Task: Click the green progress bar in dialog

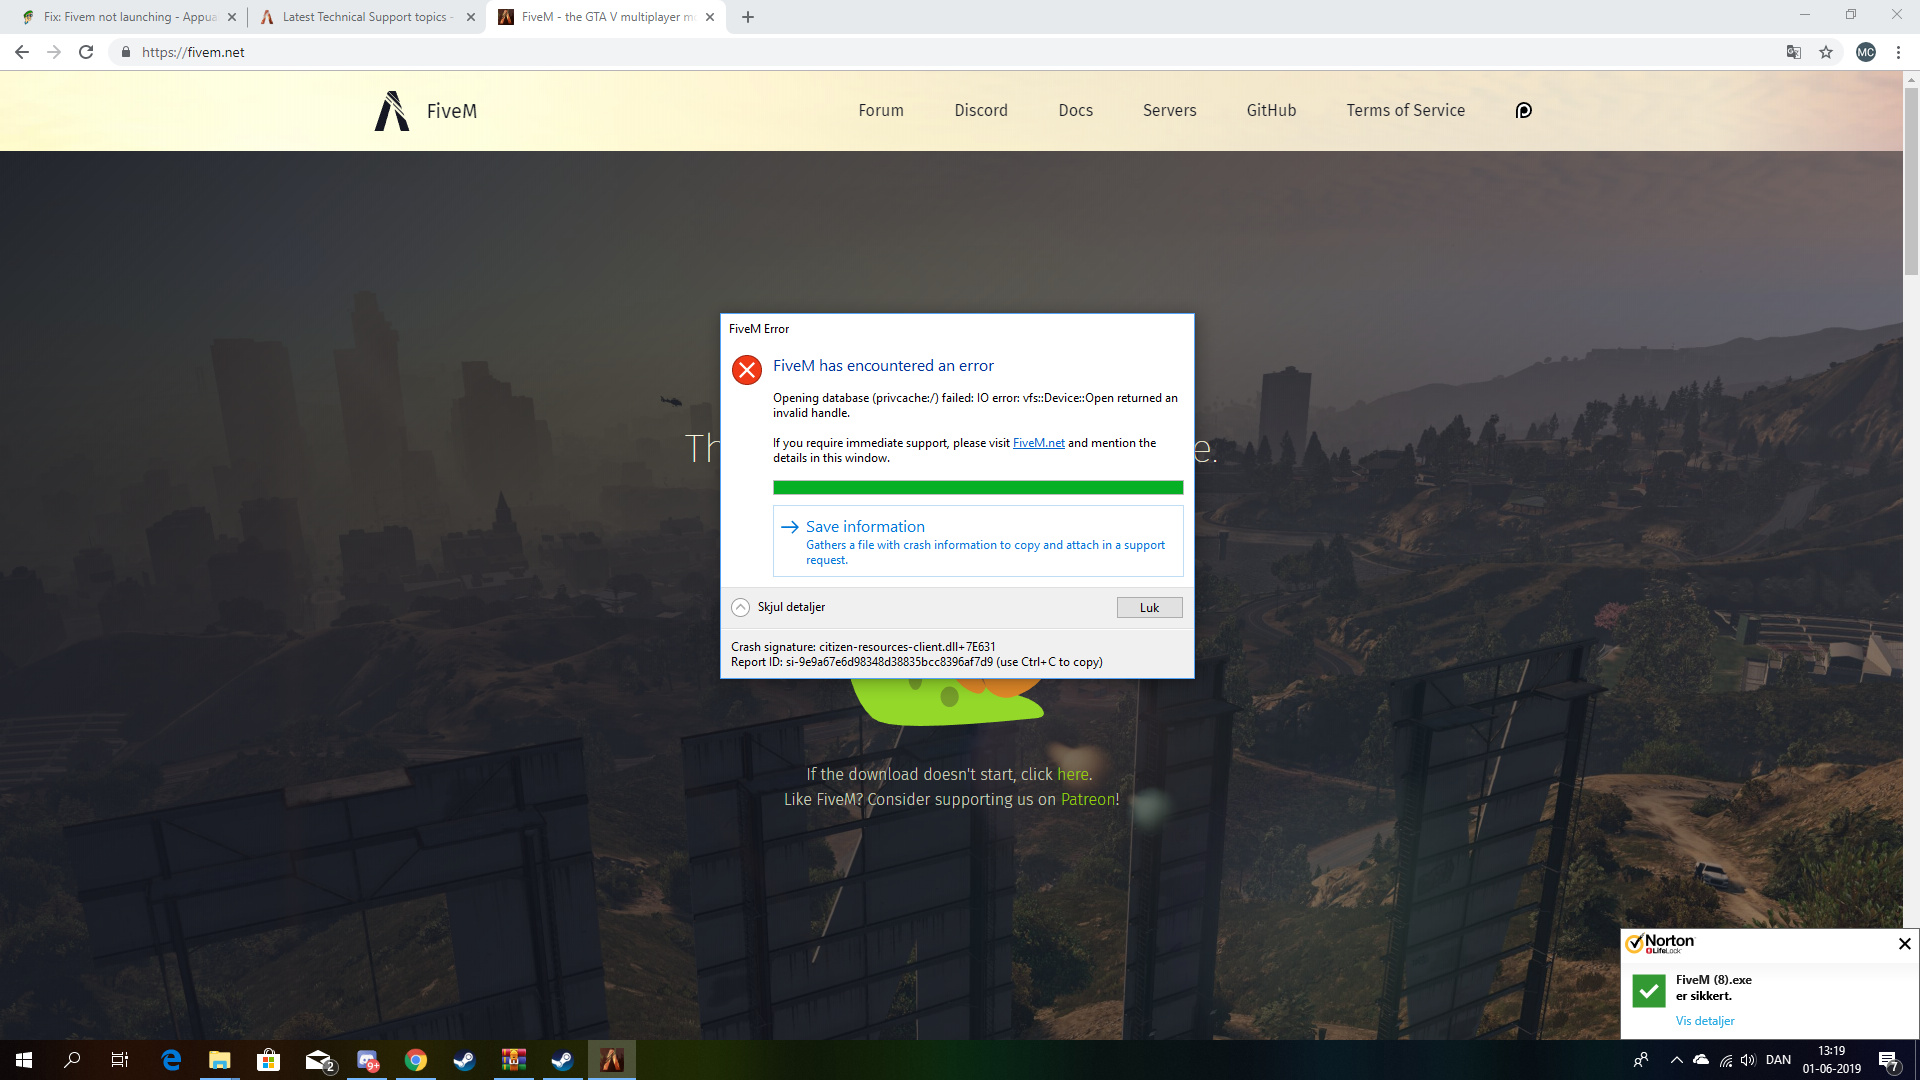Action: pos(977,488)
